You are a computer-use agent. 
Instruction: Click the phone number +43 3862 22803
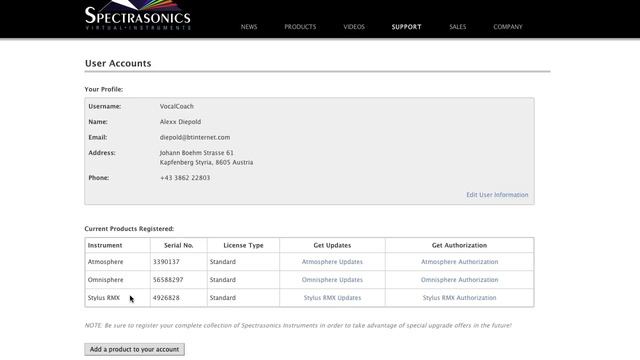[x=185, y=178]
